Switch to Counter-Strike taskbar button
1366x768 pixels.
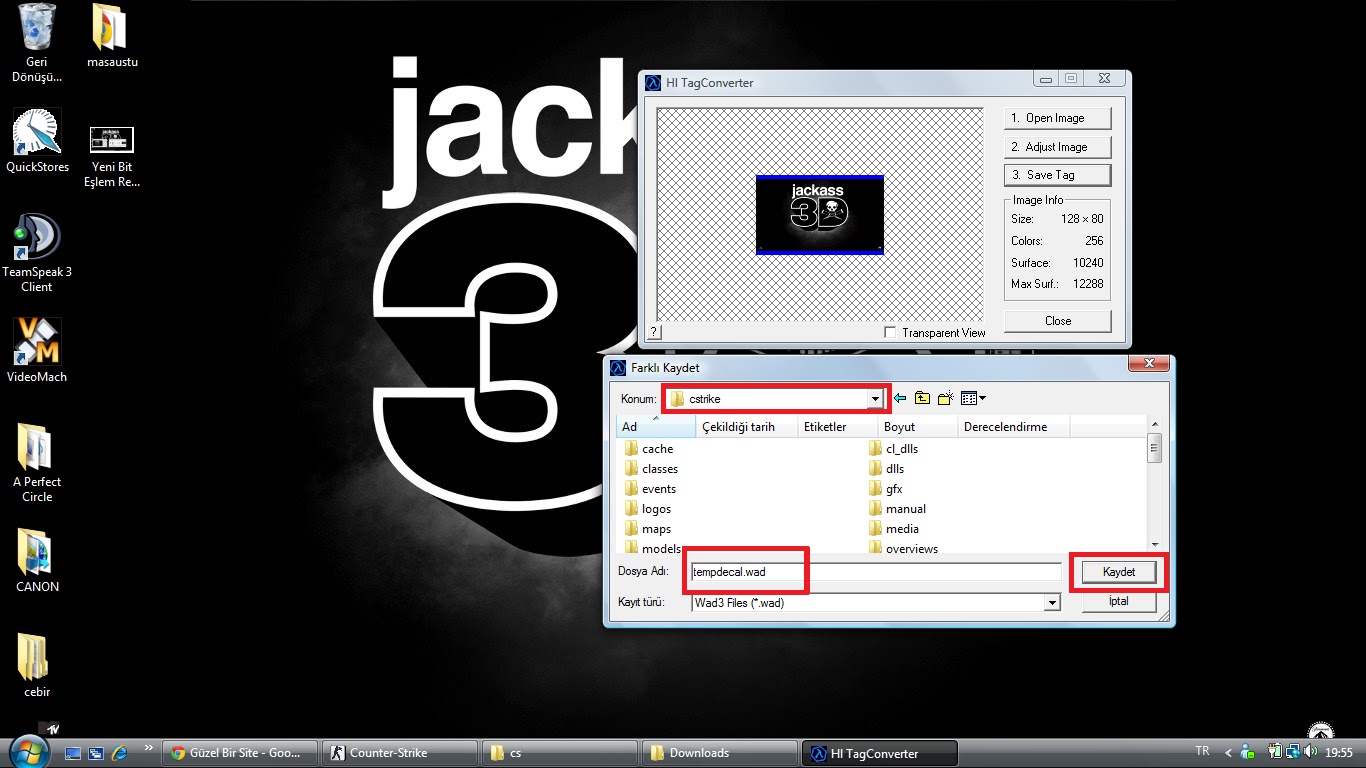point(400,753)
